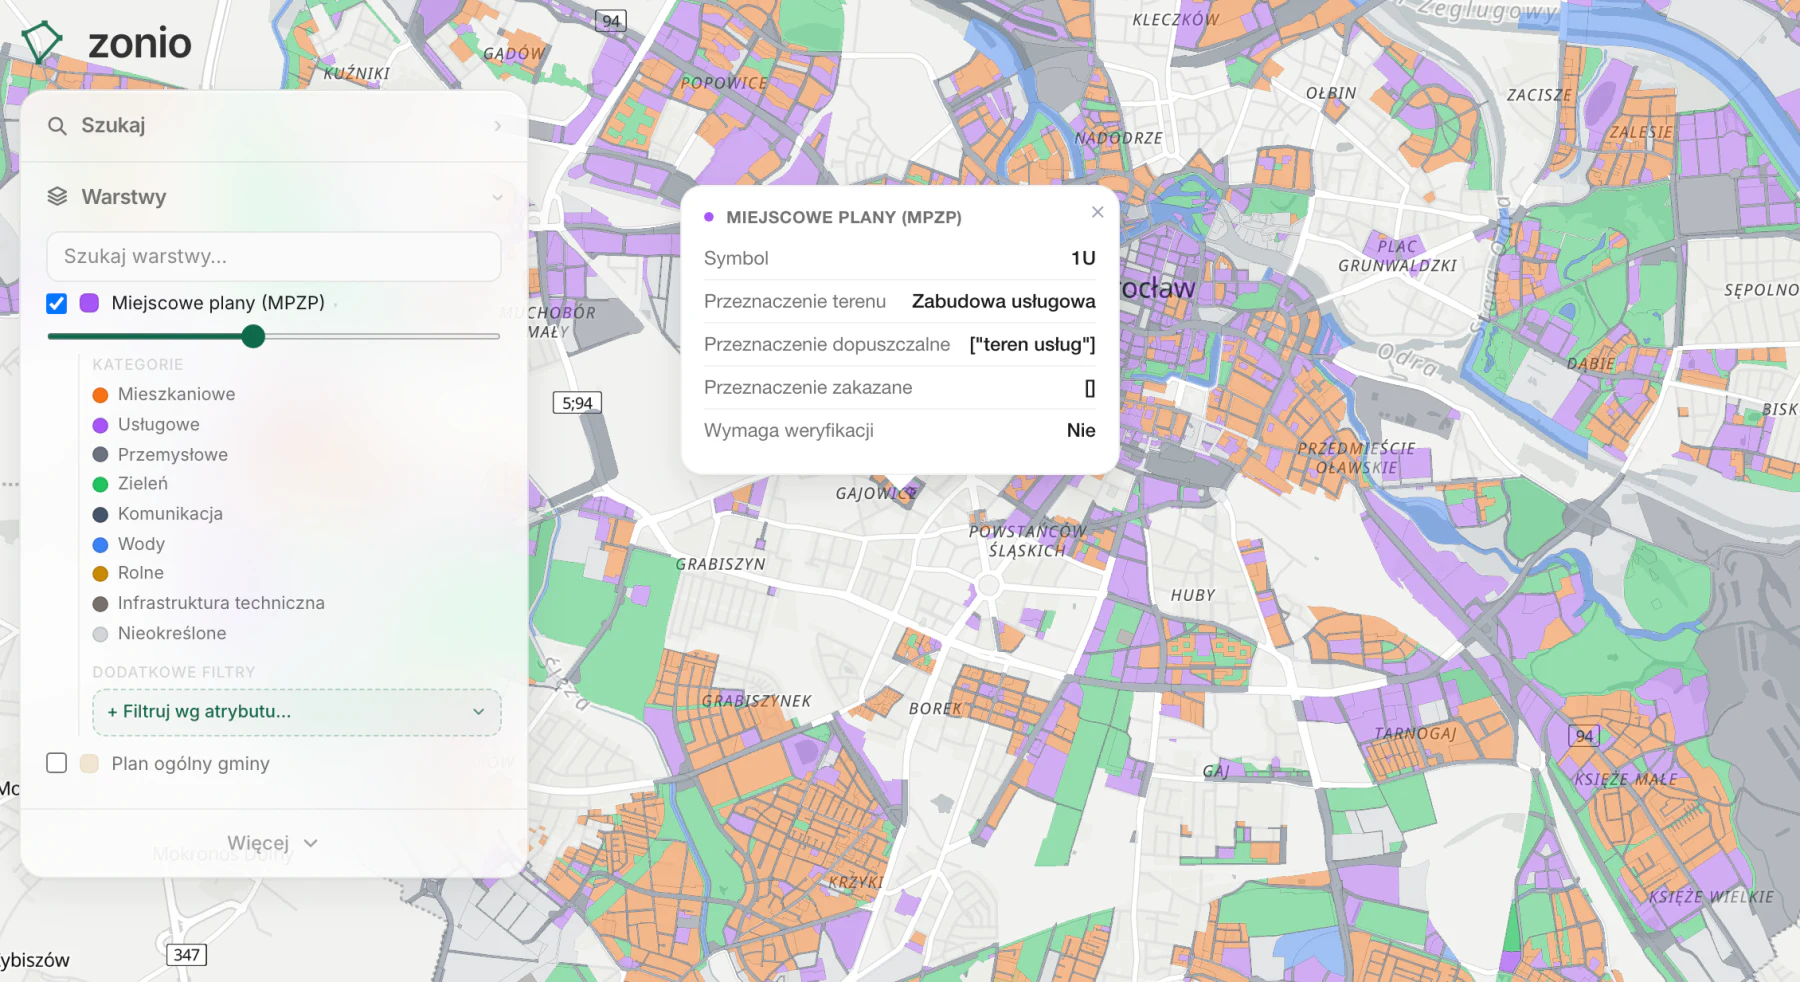Click the gray Przemysłowe category dot
Image resolution: width=1800 pixels, height=982 pixels.
[x=100, y=455]
